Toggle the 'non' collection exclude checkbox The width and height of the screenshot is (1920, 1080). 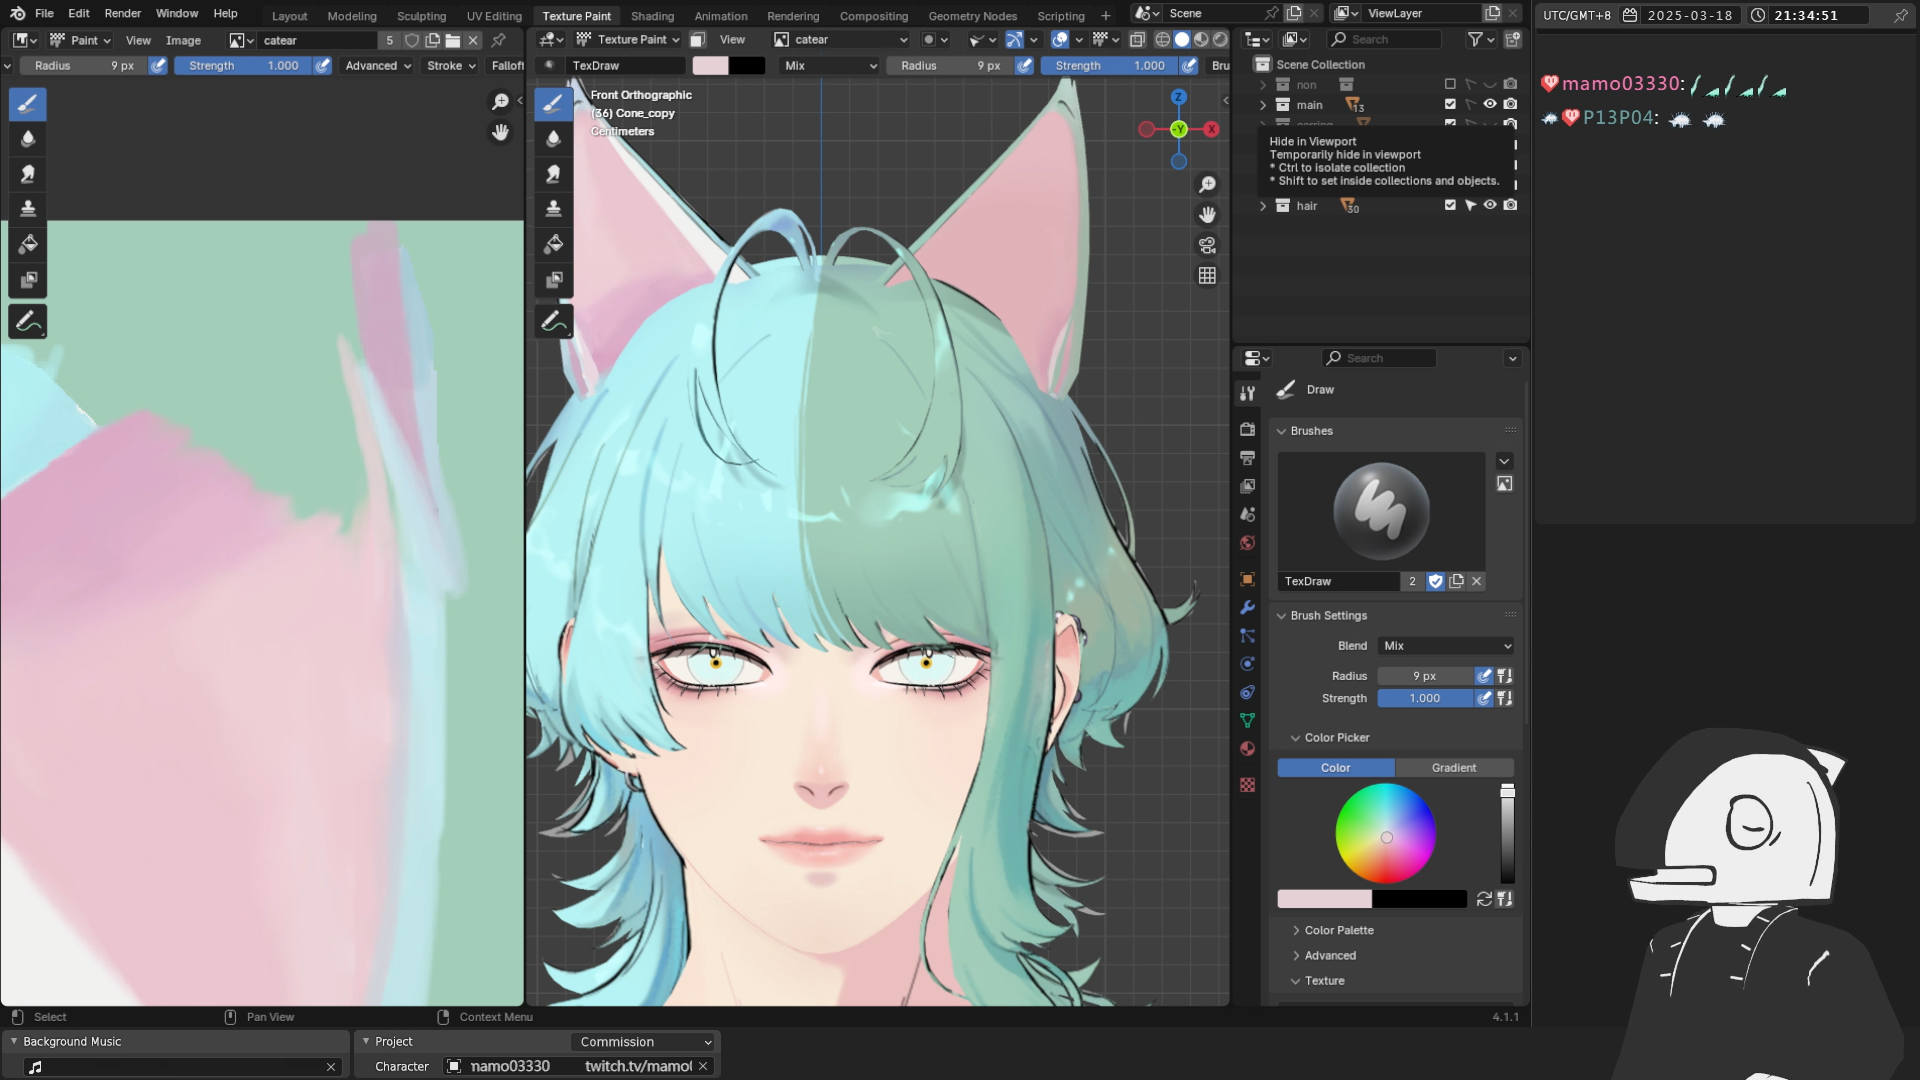(x=1450, y=84)
